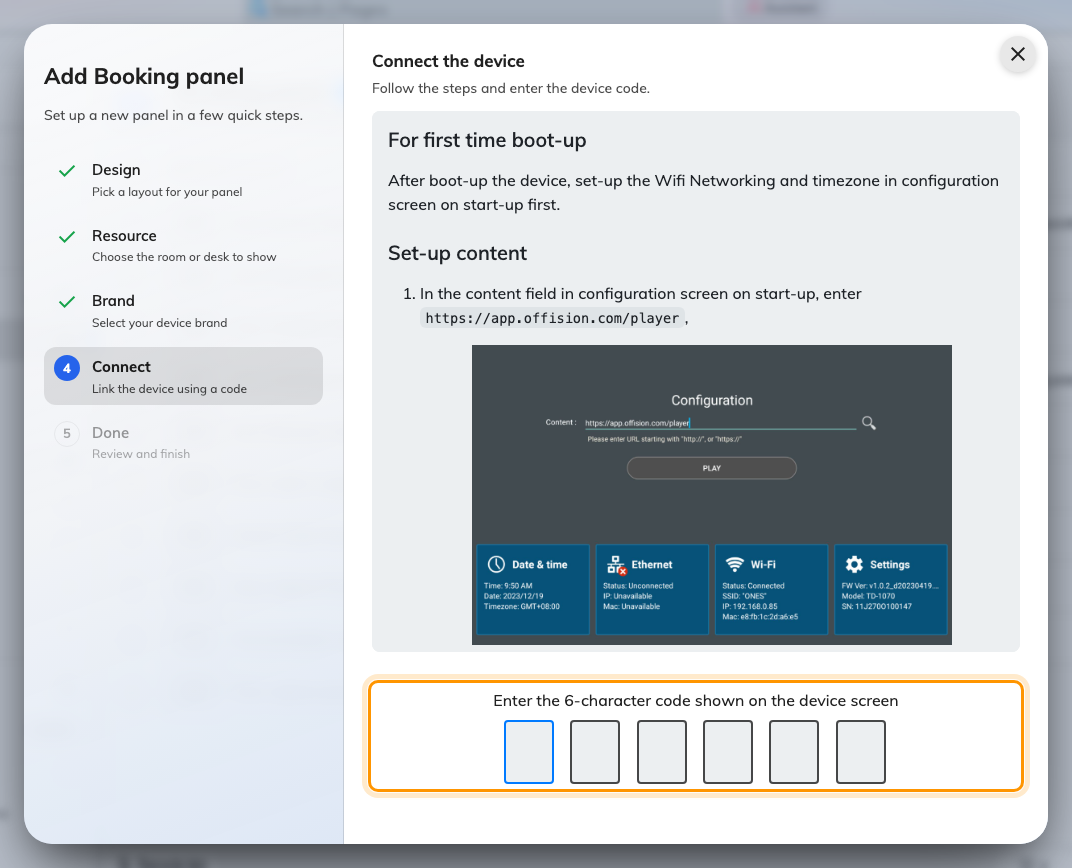Screen dimensions: 1072x868
Task: Click the Settings gear icon
Action: 854,565
